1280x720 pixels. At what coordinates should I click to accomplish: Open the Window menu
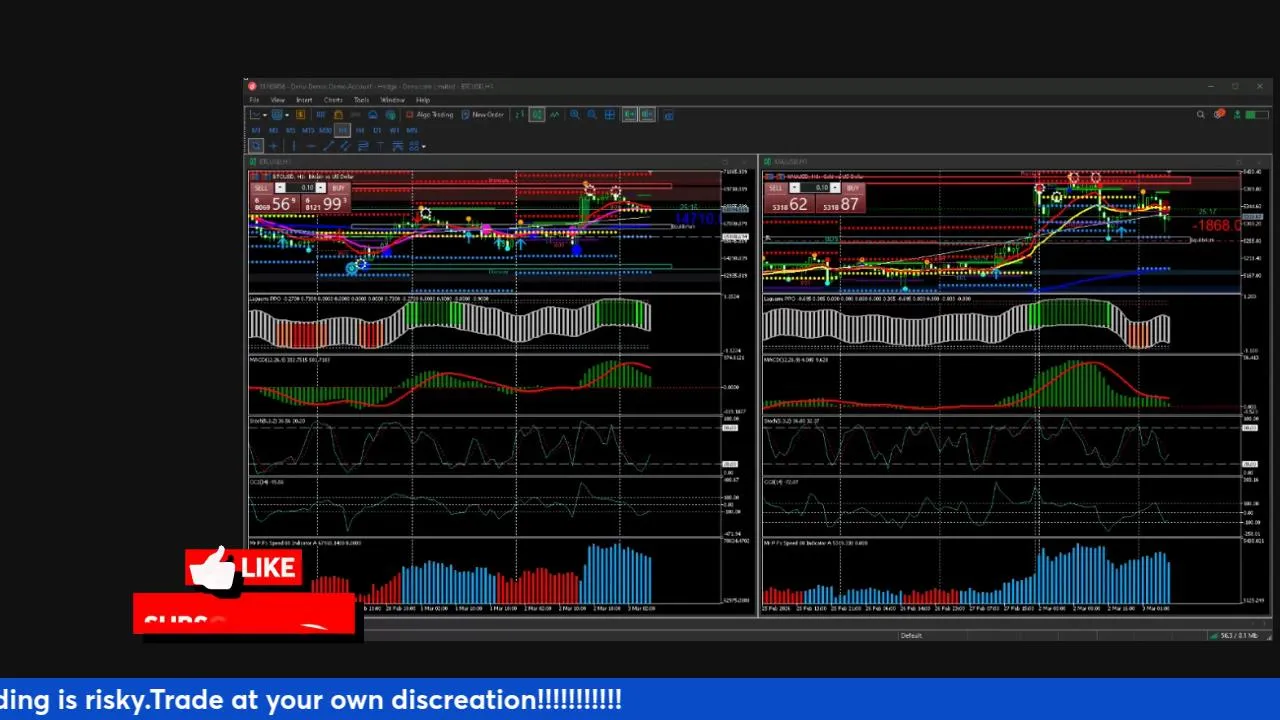click(392, 100)
